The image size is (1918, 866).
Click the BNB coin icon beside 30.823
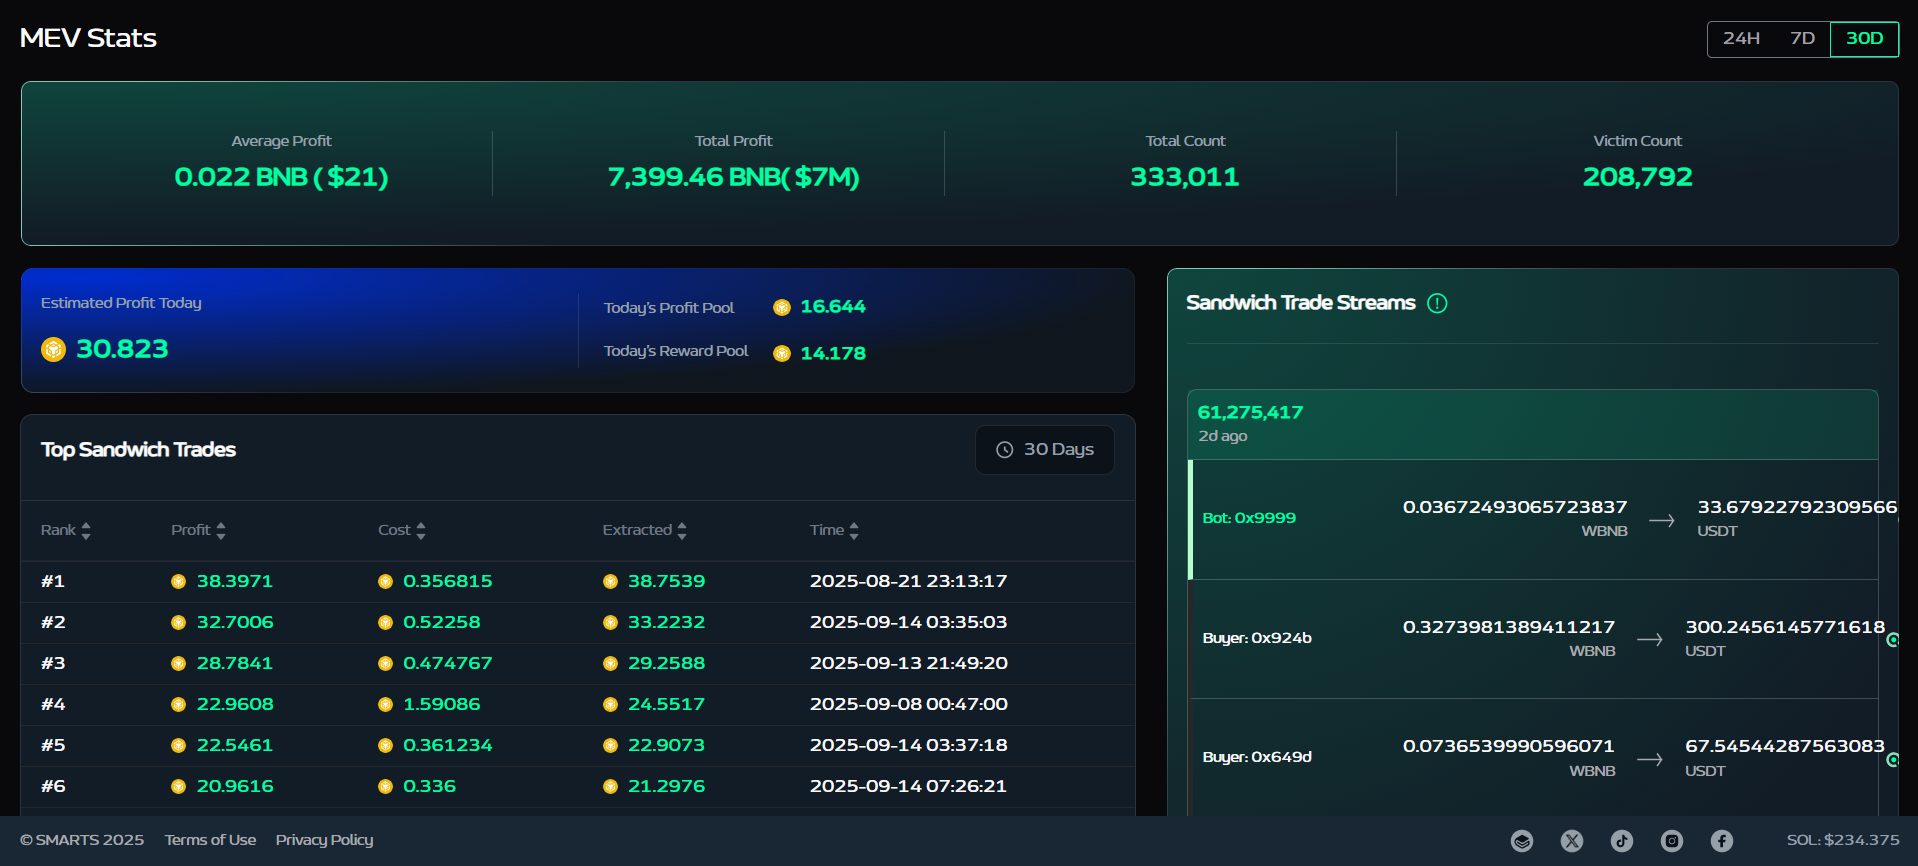pos(53,349)
